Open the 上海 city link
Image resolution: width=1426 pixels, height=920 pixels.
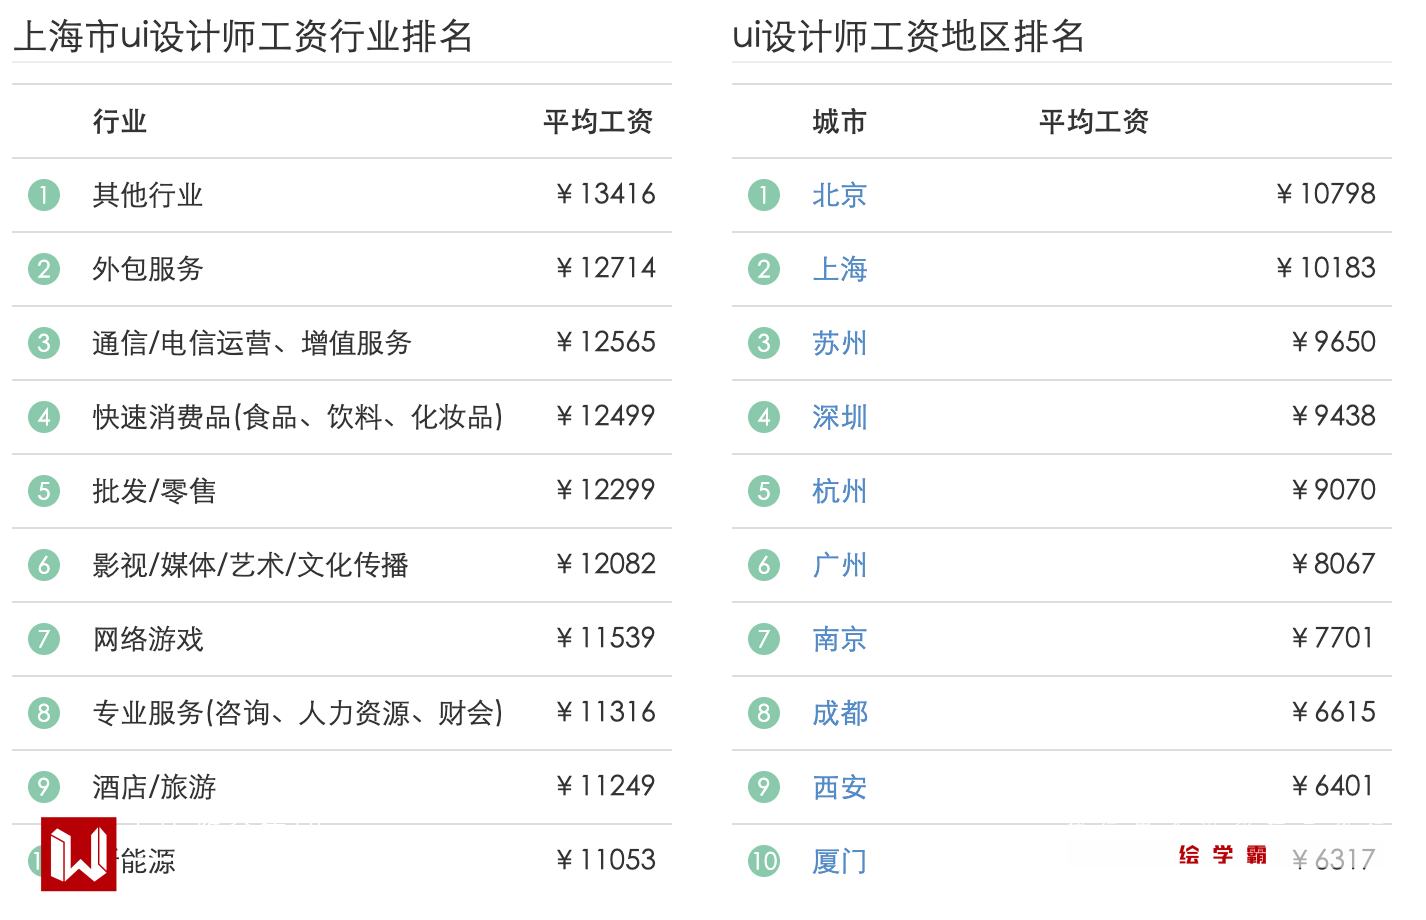[x=839, y=269]
